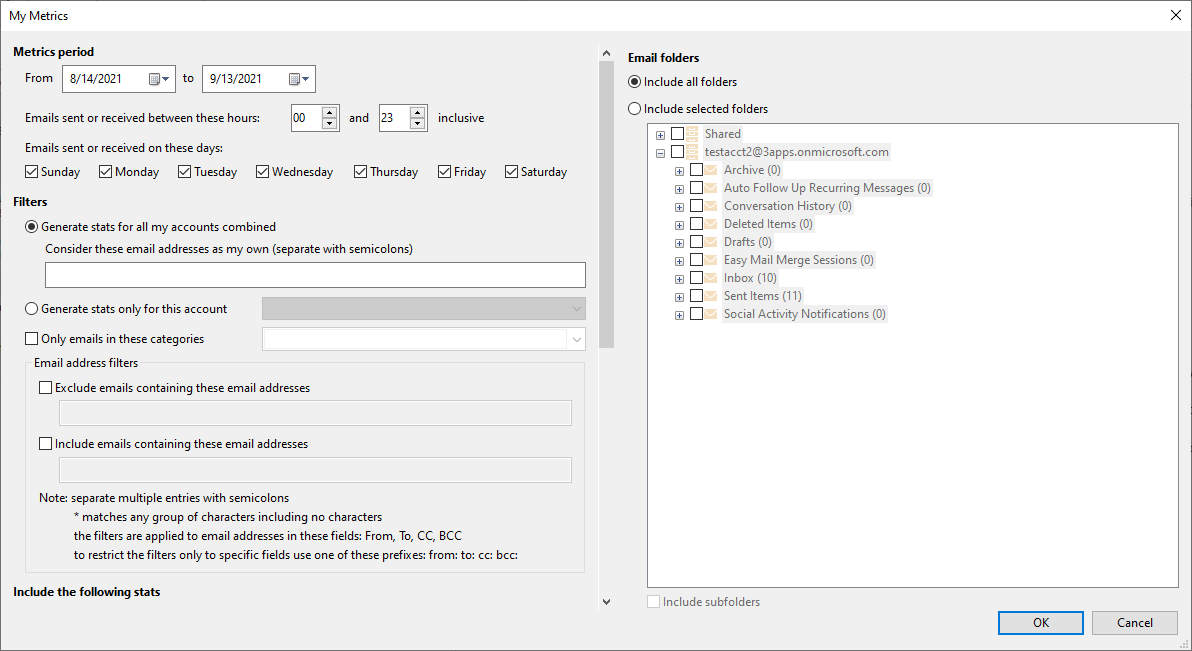The height and width of the screenshot is (651, 1192).
Task: Uncheck the Monday checkbox
Action: tap(106, 172)
